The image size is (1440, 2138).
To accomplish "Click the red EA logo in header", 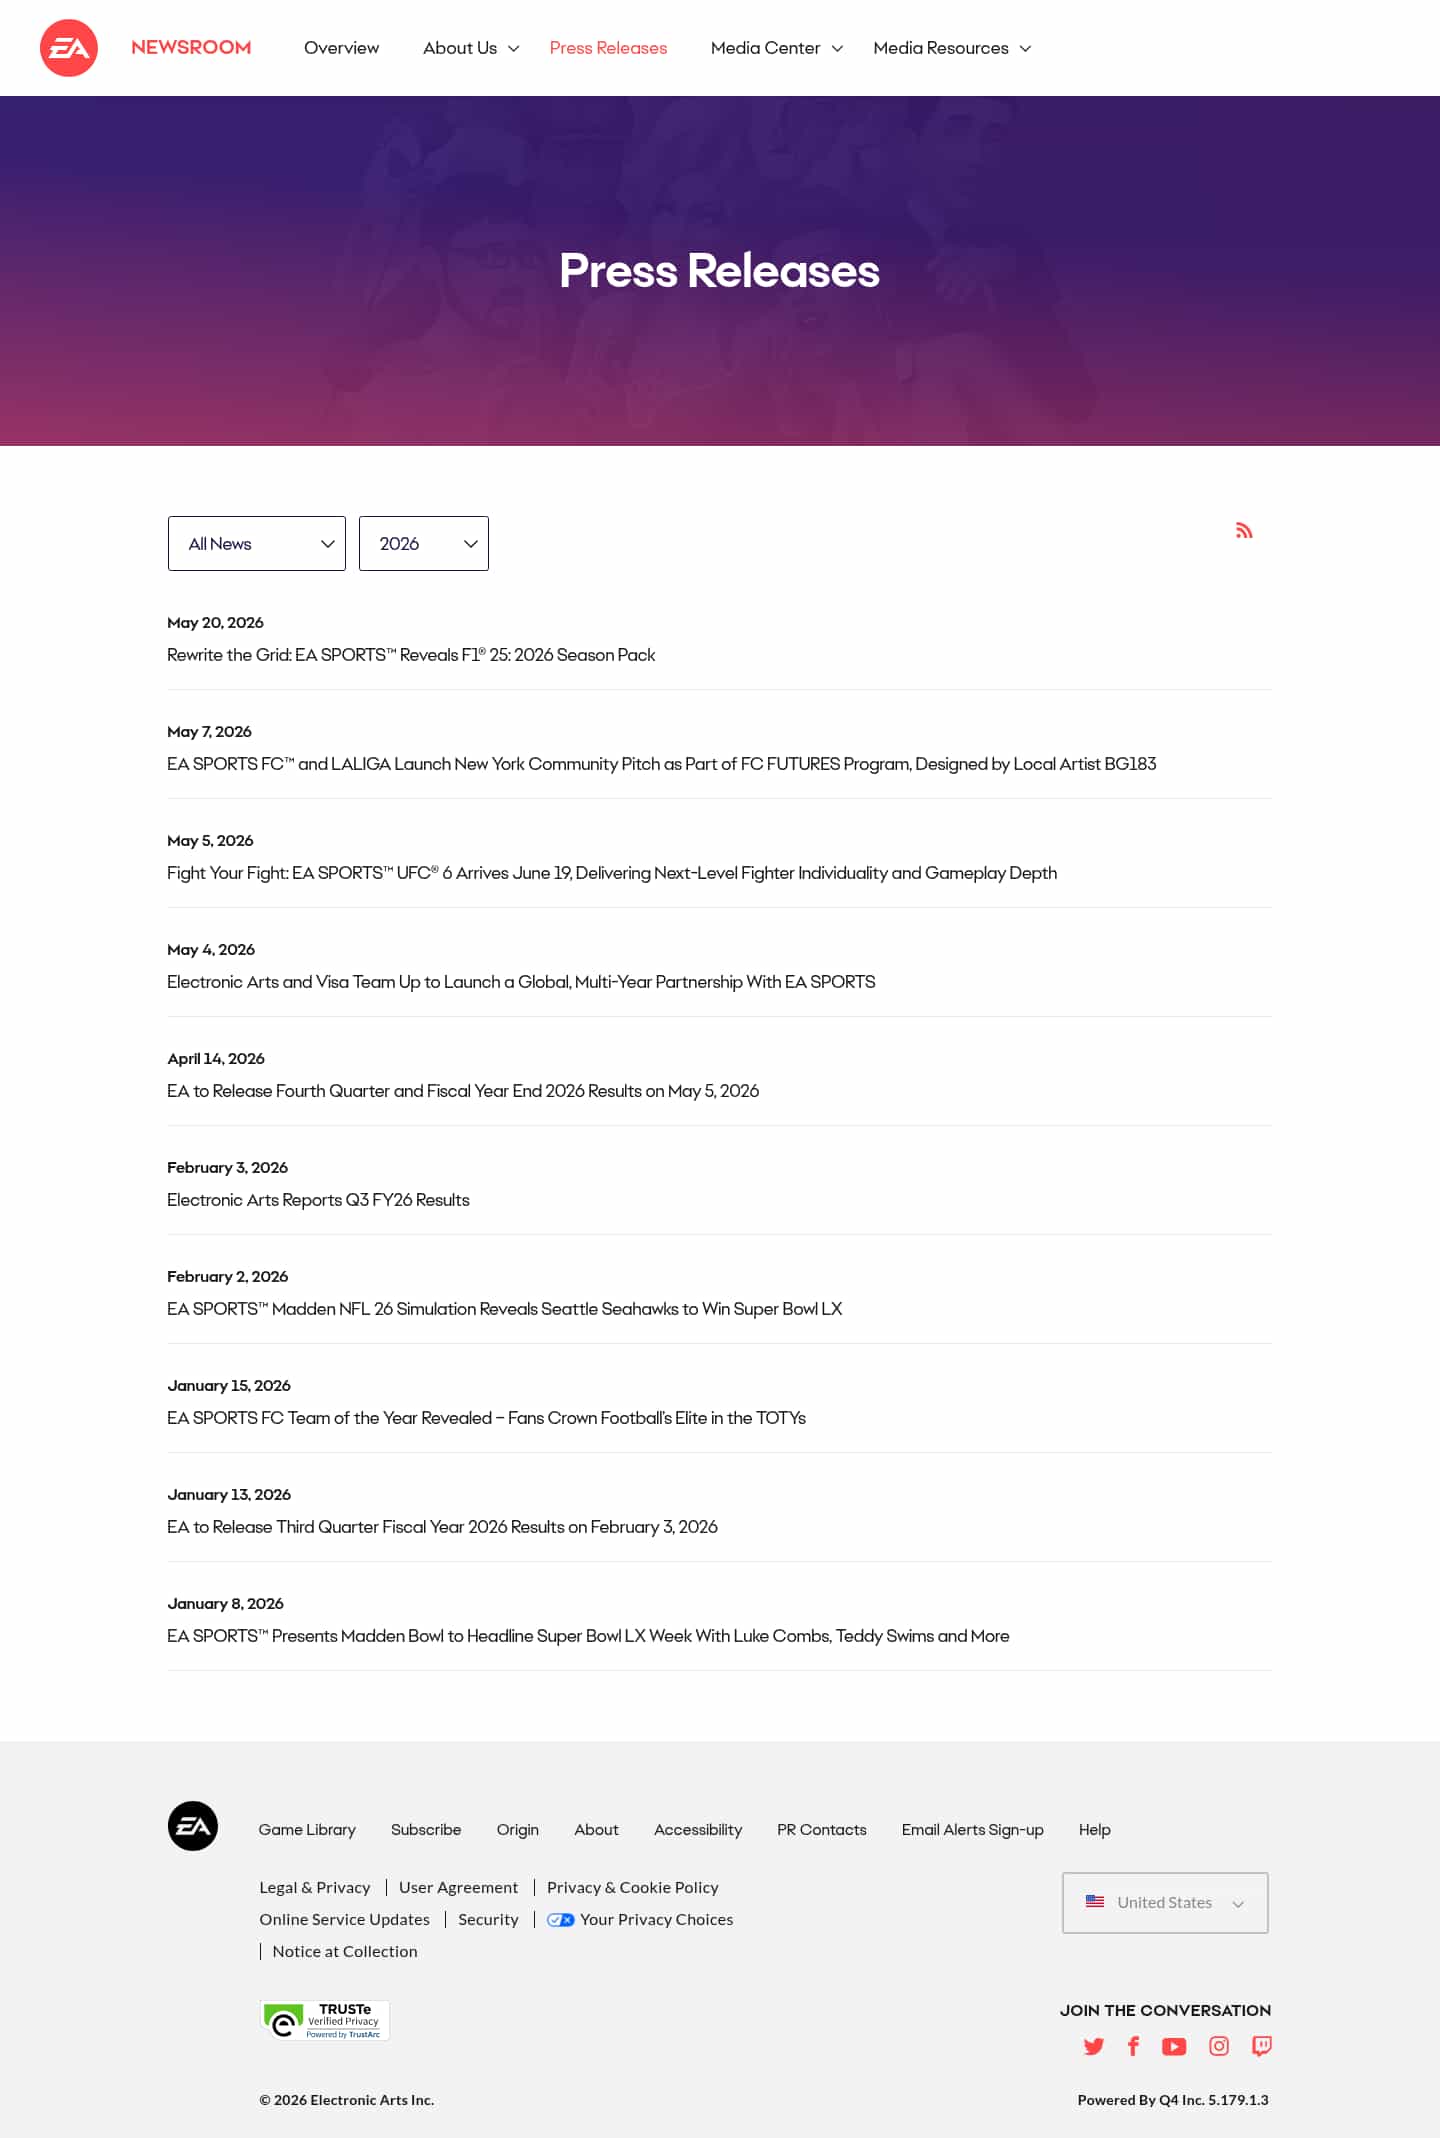I will click(x=69, y=48).
